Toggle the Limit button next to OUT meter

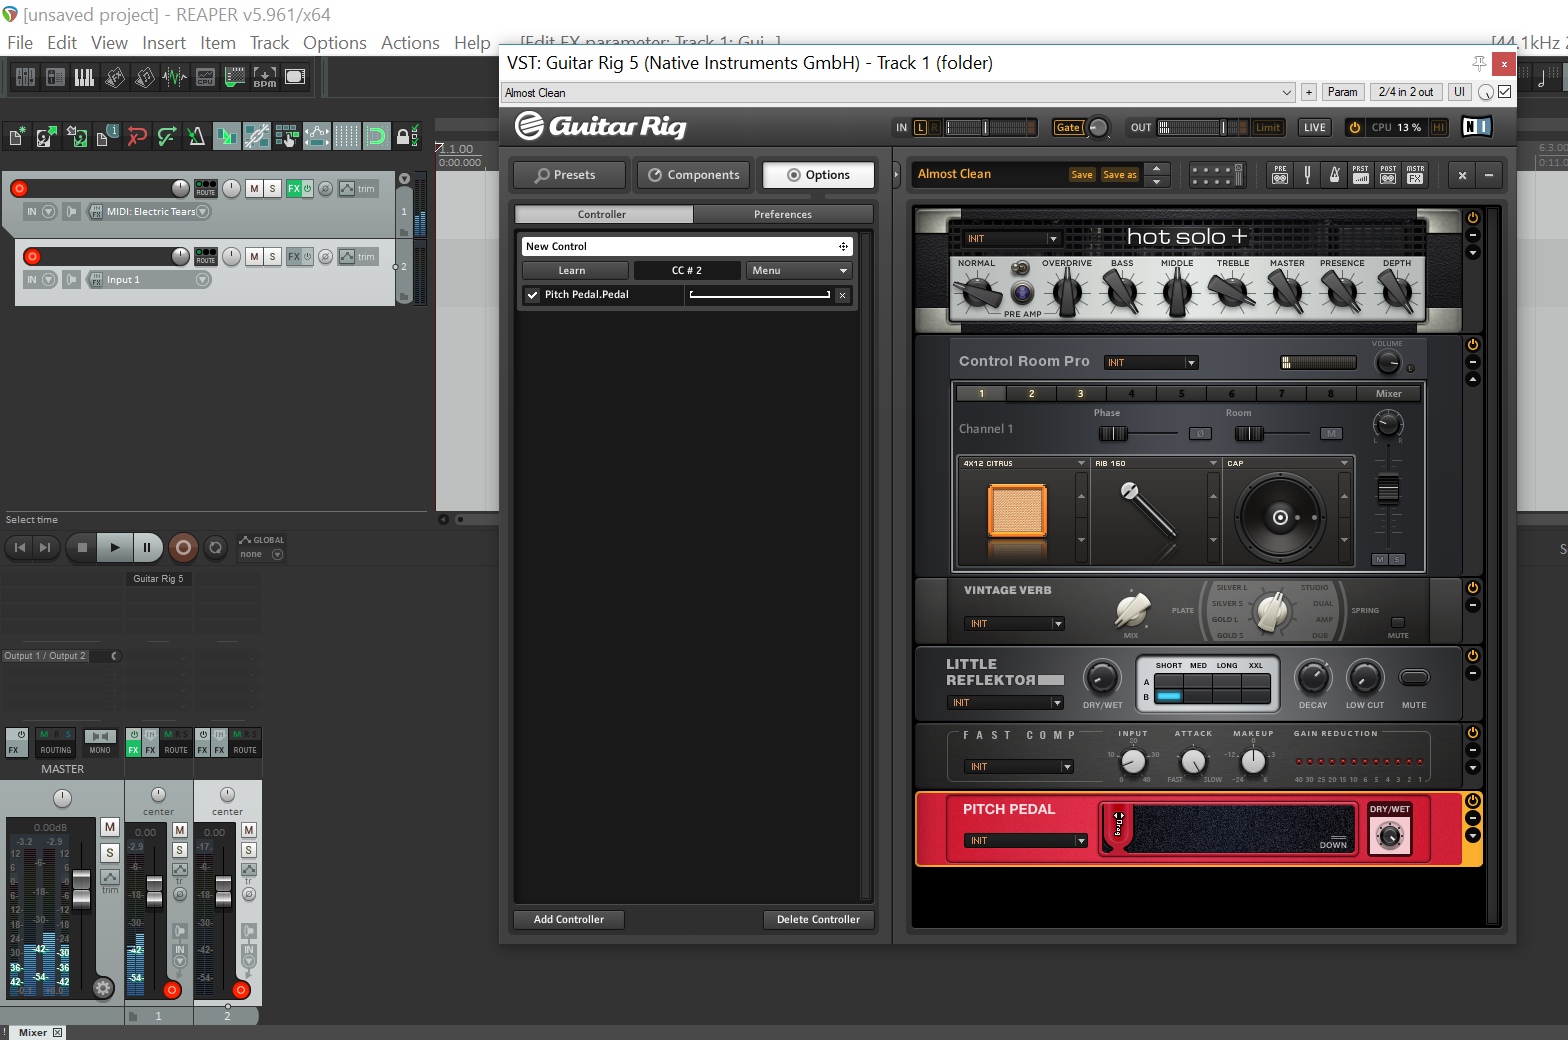(x=1268, y=127)
